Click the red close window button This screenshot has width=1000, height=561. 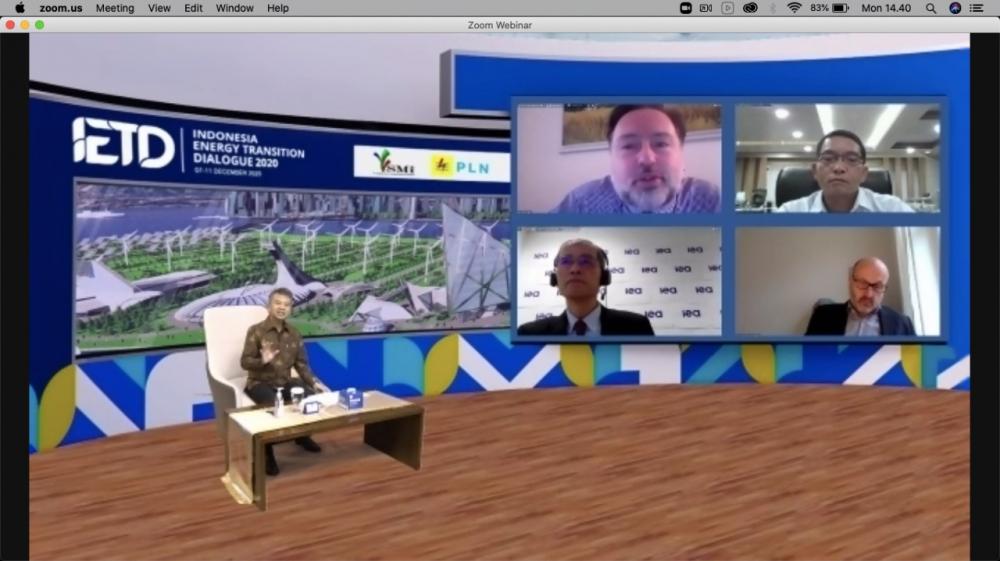10,25
